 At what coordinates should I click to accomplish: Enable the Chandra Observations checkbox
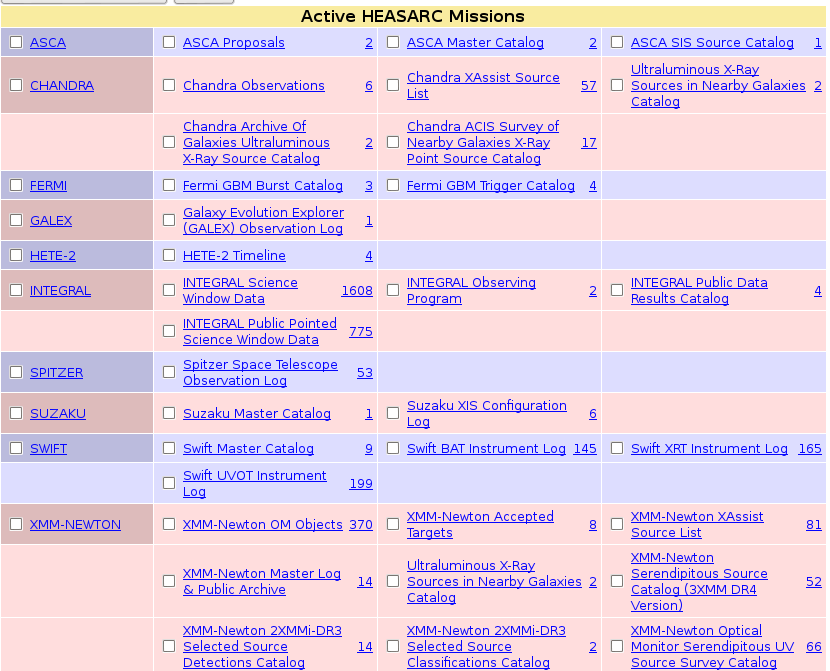(169, 85)
